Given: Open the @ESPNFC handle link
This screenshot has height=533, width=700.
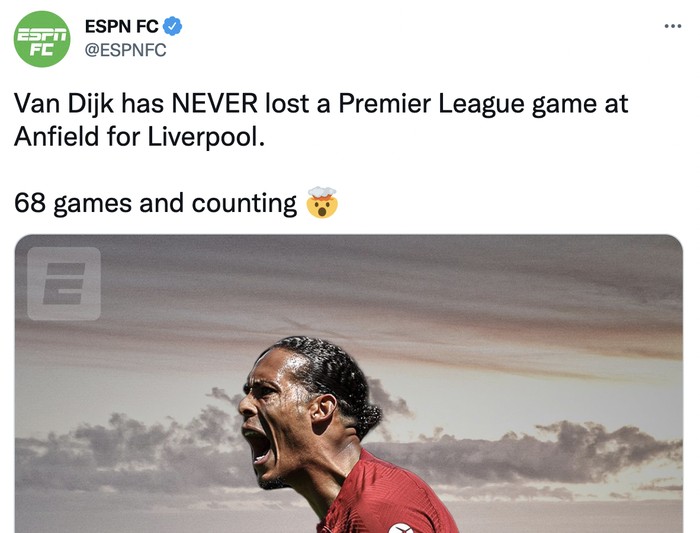Looking at the screenshot, I should click(x=125, y=51).
